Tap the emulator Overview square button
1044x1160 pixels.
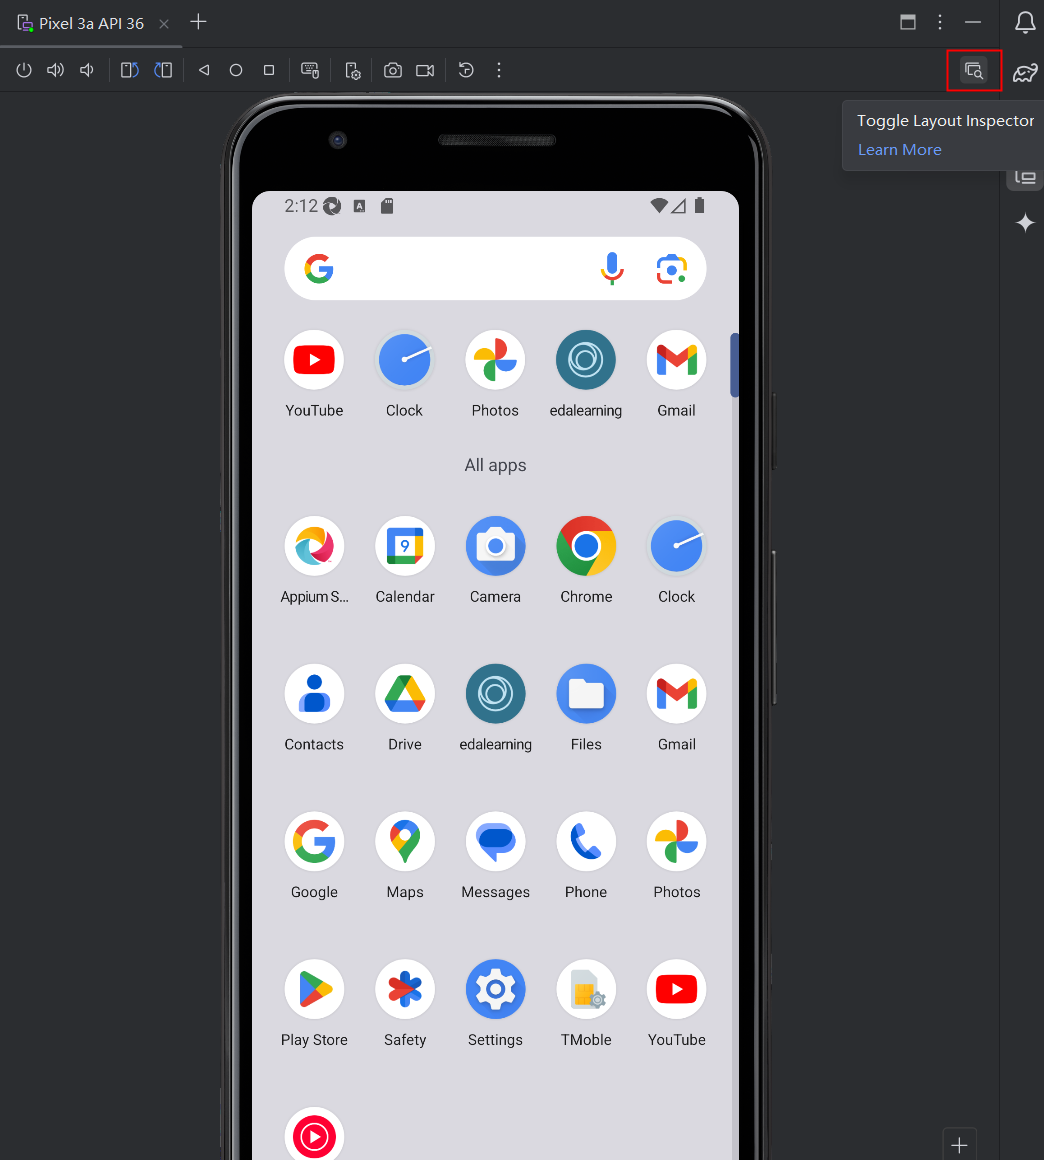point(269,70)
